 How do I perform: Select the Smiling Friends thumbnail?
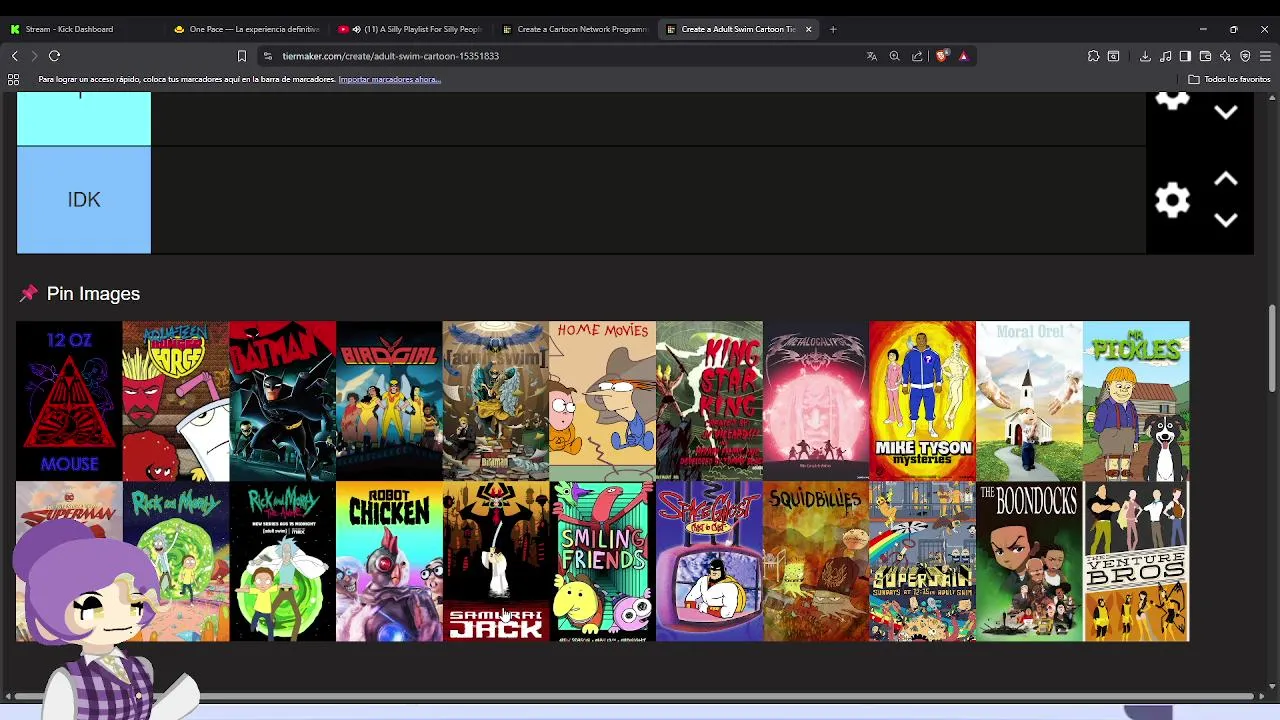(x=602, y=561)
